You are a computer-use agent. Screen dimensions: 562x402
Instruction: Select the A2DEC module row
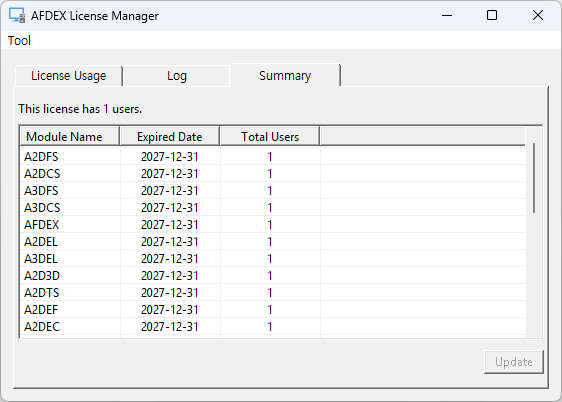[272, 327]
